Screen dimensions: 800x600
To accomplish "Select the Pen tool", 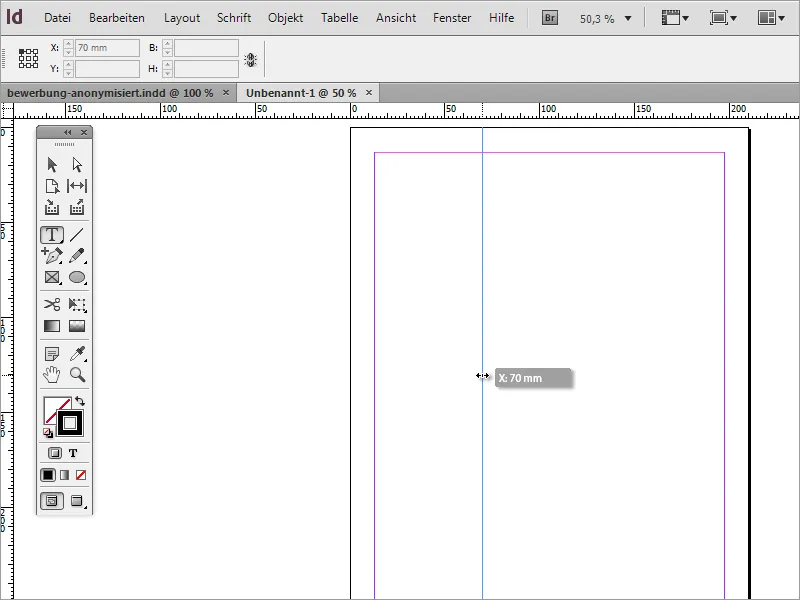I will click(52, 256).
